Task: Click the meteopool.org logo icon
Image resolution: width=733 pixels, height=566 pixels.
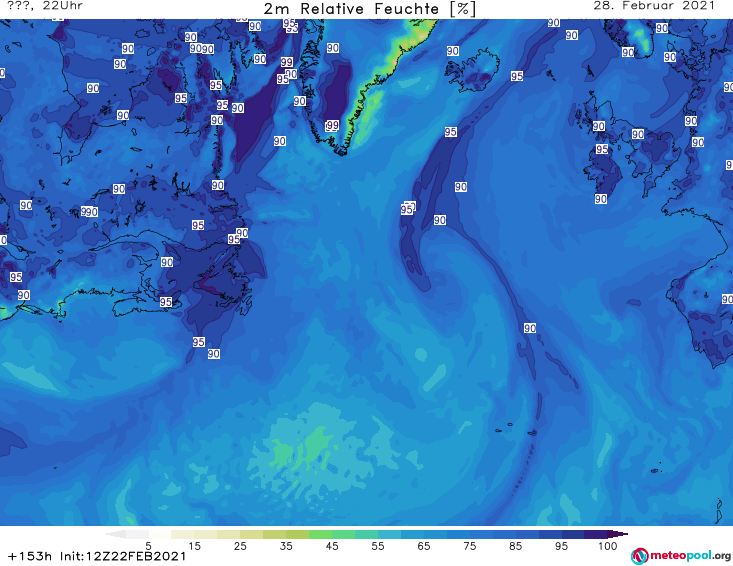Action: tap(640, 556)
